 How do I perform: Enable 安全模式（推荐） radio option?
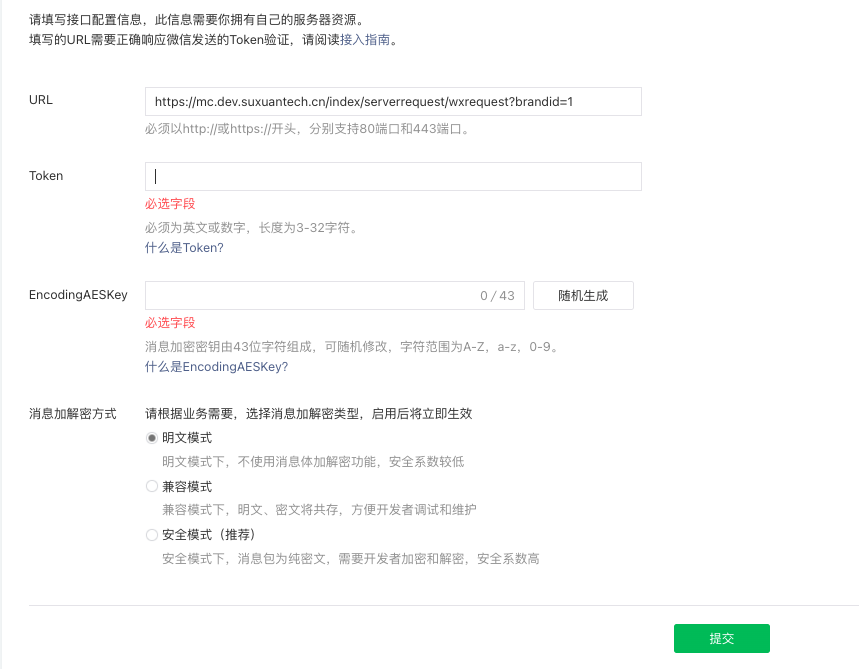tap(152, 535)
